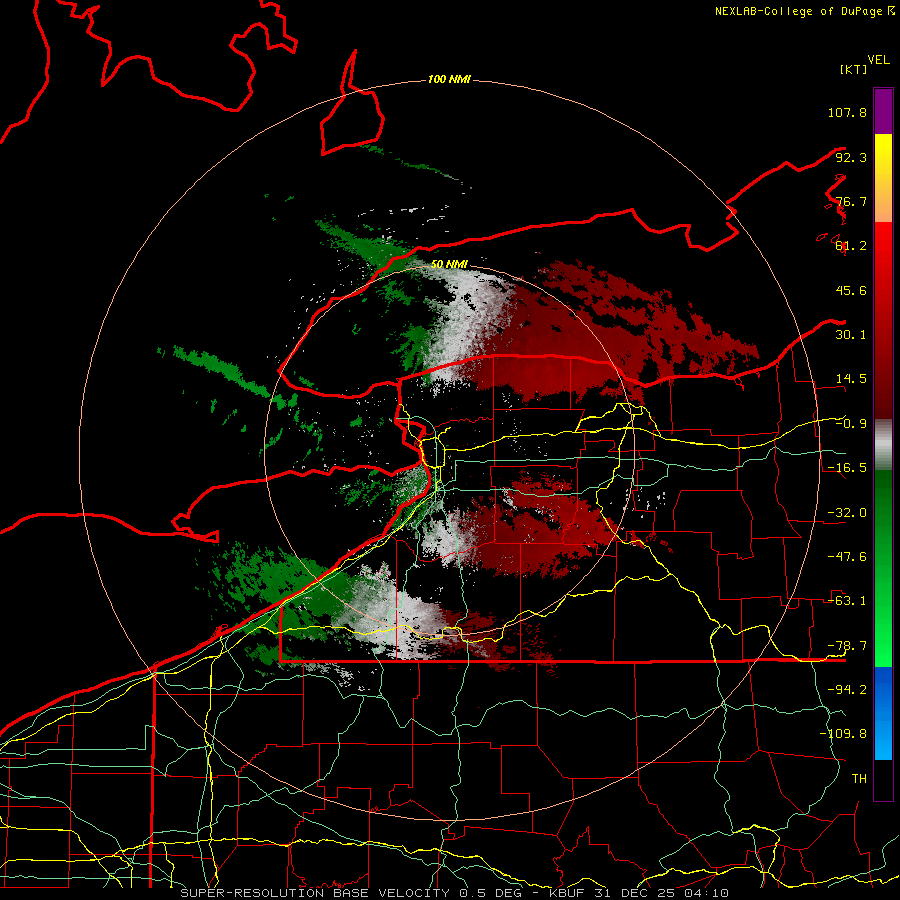
Task: Click the 92.3 legend value
Action: click(851, 157)
